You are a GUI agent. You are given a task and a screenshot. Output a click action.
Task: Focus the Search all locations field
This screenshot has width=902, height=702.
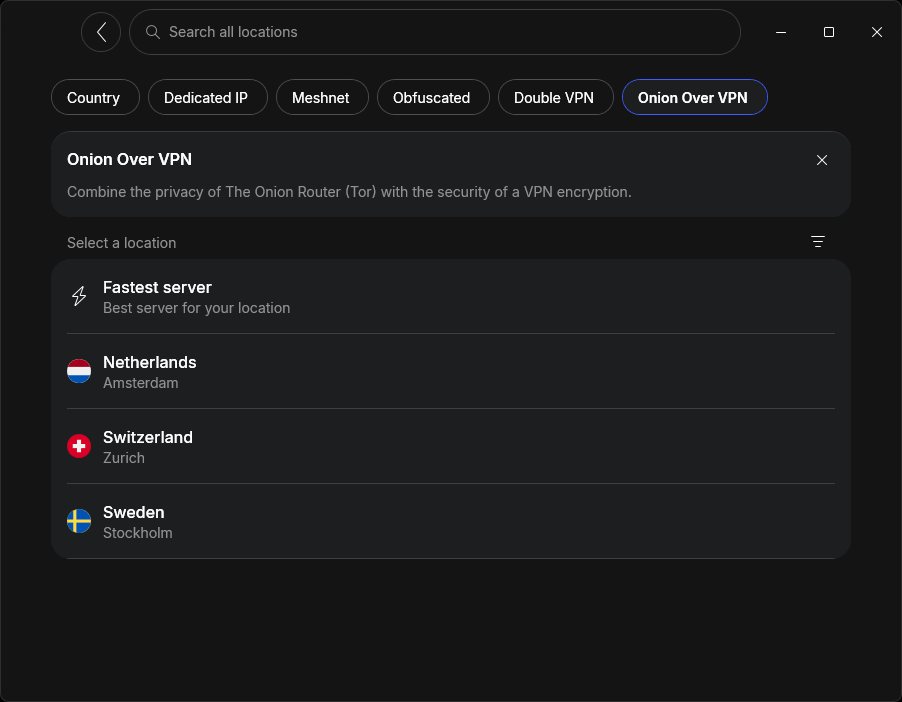click(x=434, y=32)
